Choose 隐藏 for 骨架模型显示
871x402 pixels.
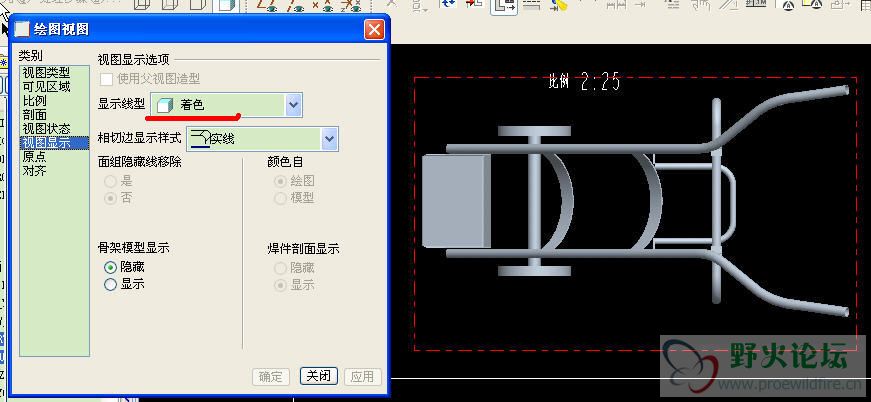pyautogui.click(x=111, y=268)
